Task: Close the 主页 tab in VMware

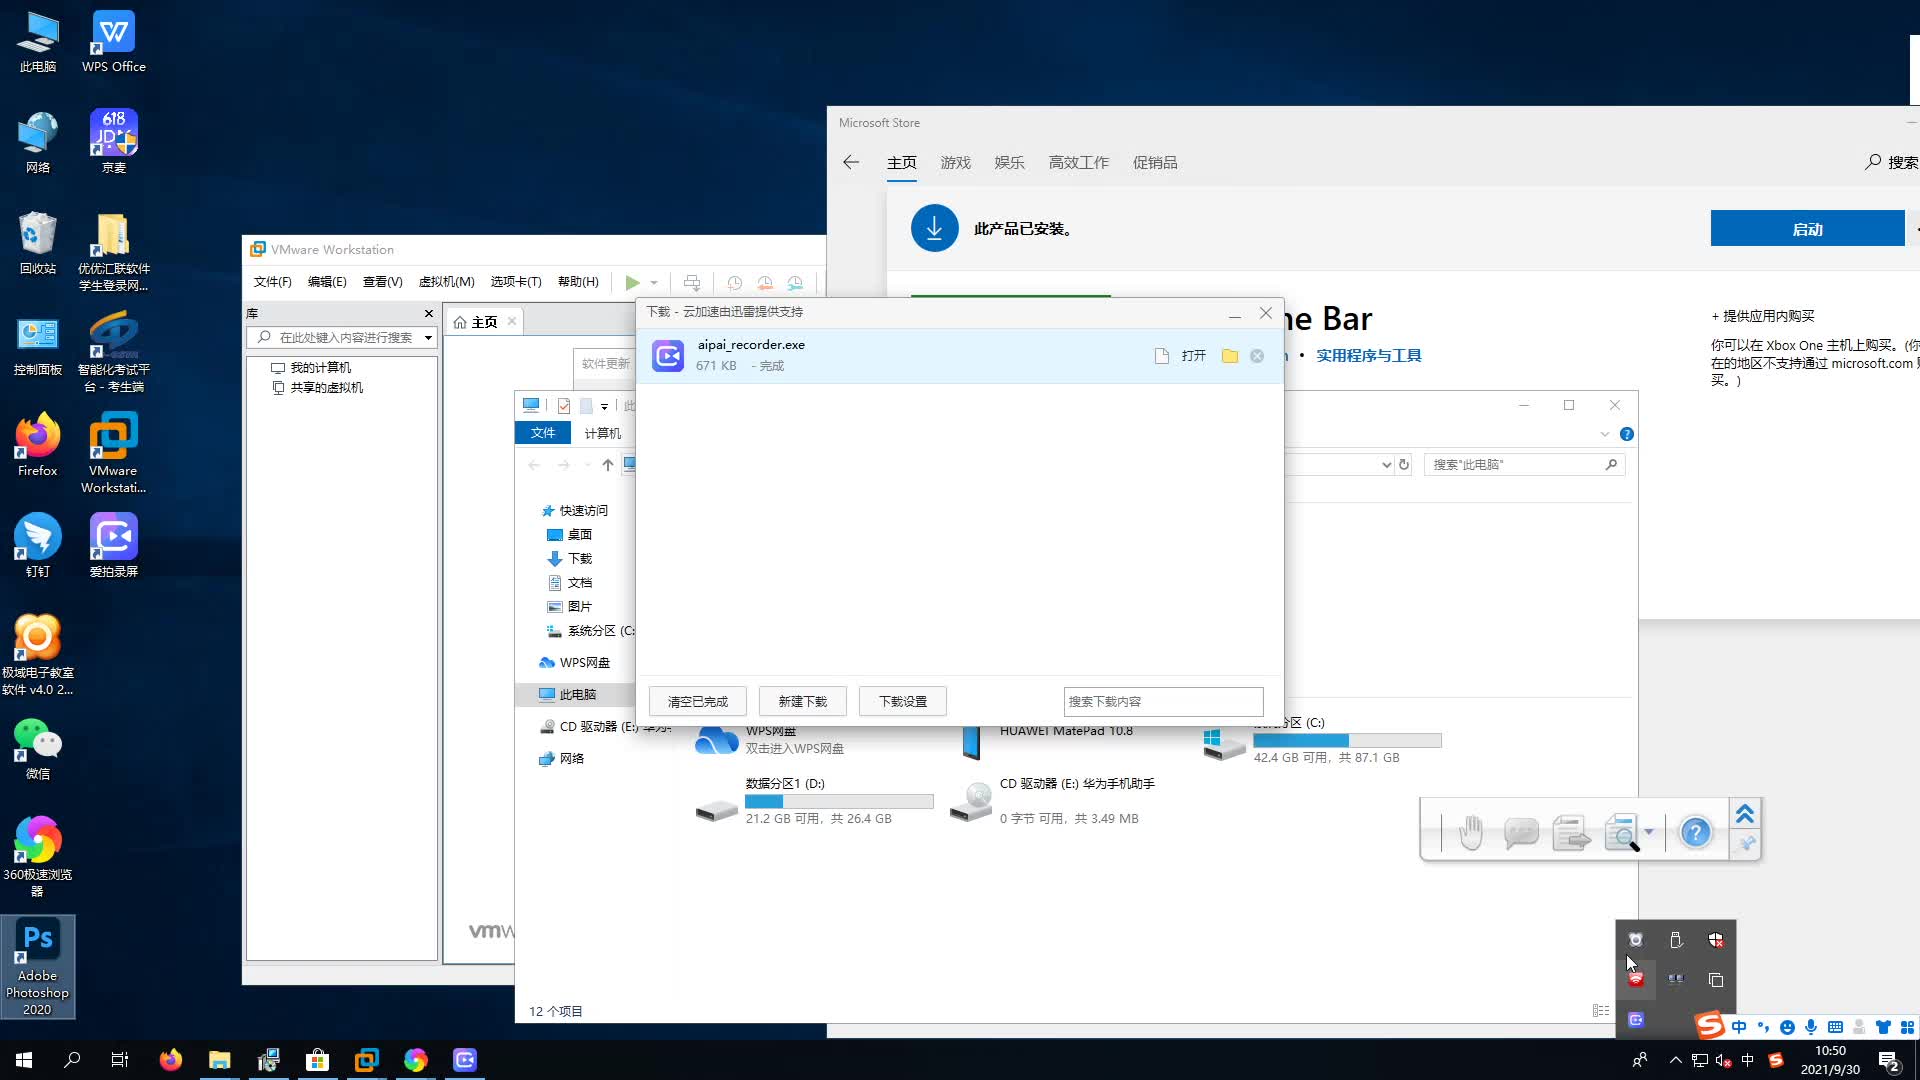Action: 512,321
